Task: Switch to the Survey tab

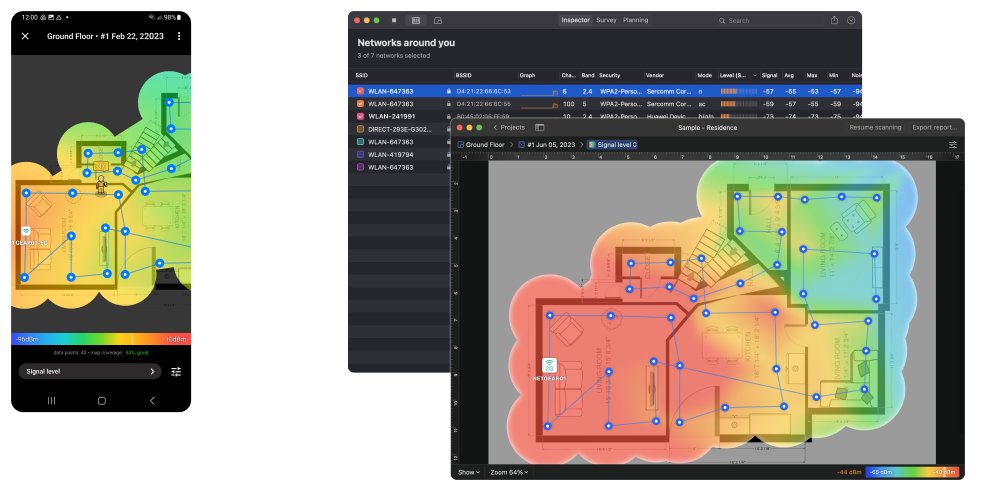Action: 606,21
